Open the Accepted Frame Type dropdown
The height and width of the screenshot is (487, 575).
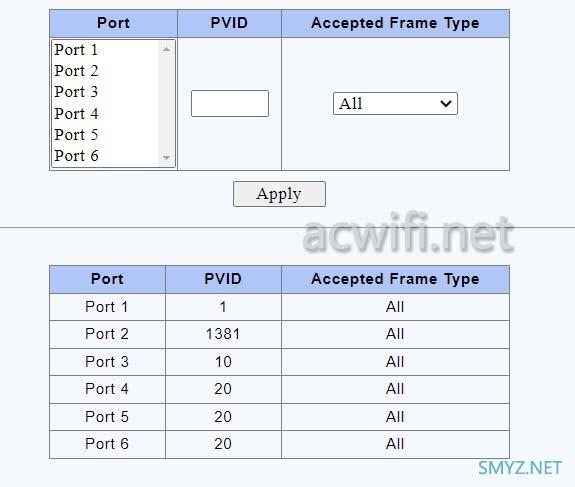[395, 103]
